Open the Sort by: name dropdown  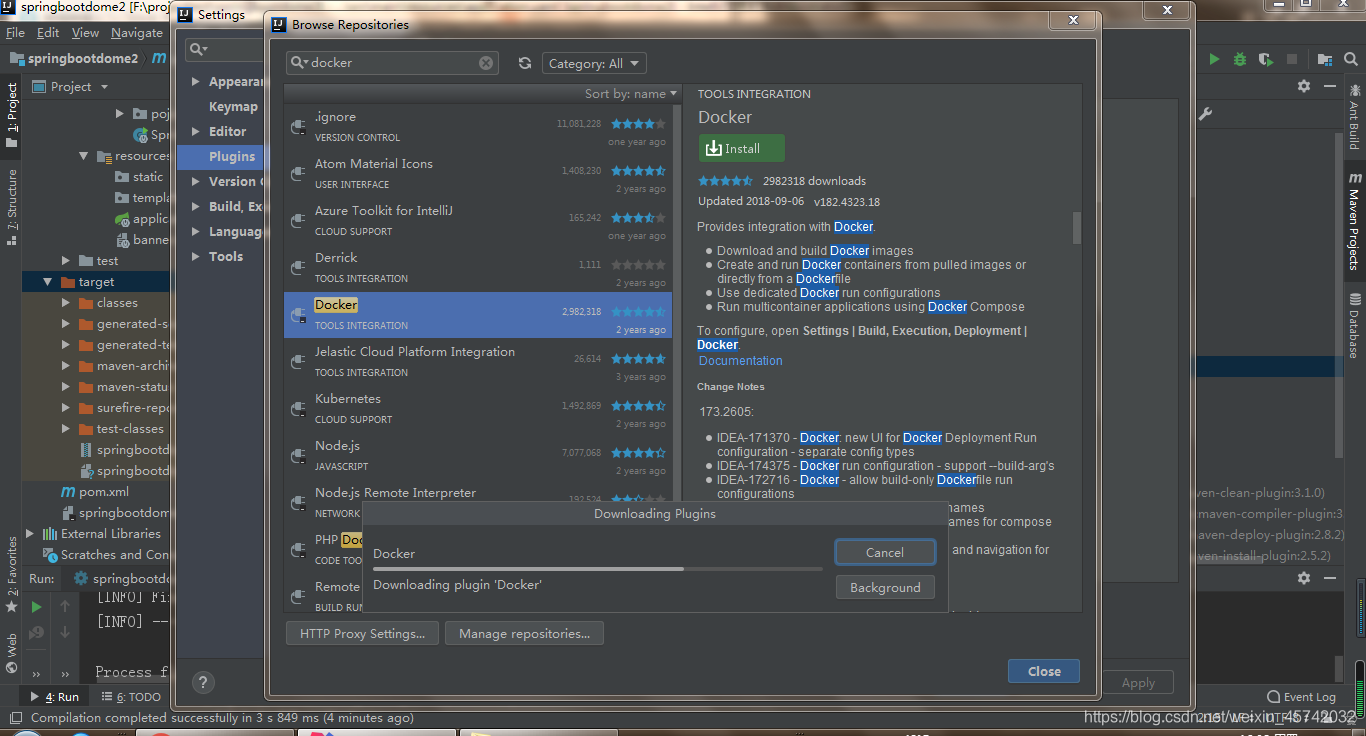point(631,93)
